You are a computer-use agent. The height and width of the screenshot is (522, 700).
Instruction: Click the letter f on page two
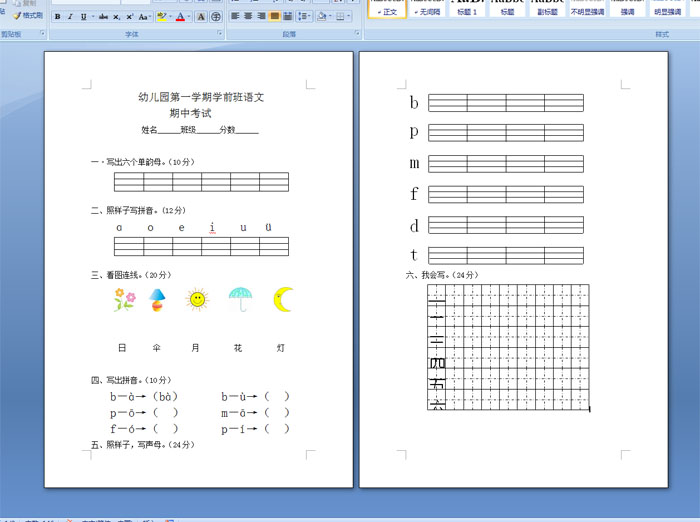point(414,194)
